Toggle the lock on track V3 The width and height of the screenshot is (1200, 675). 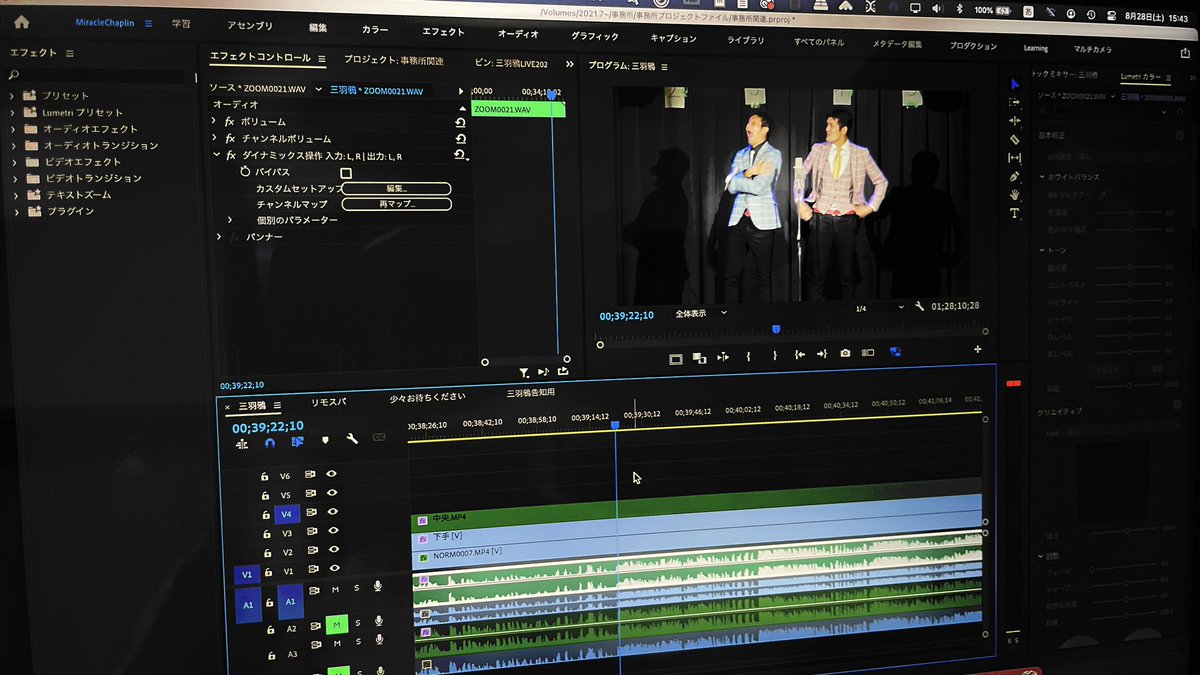point(266,534)
